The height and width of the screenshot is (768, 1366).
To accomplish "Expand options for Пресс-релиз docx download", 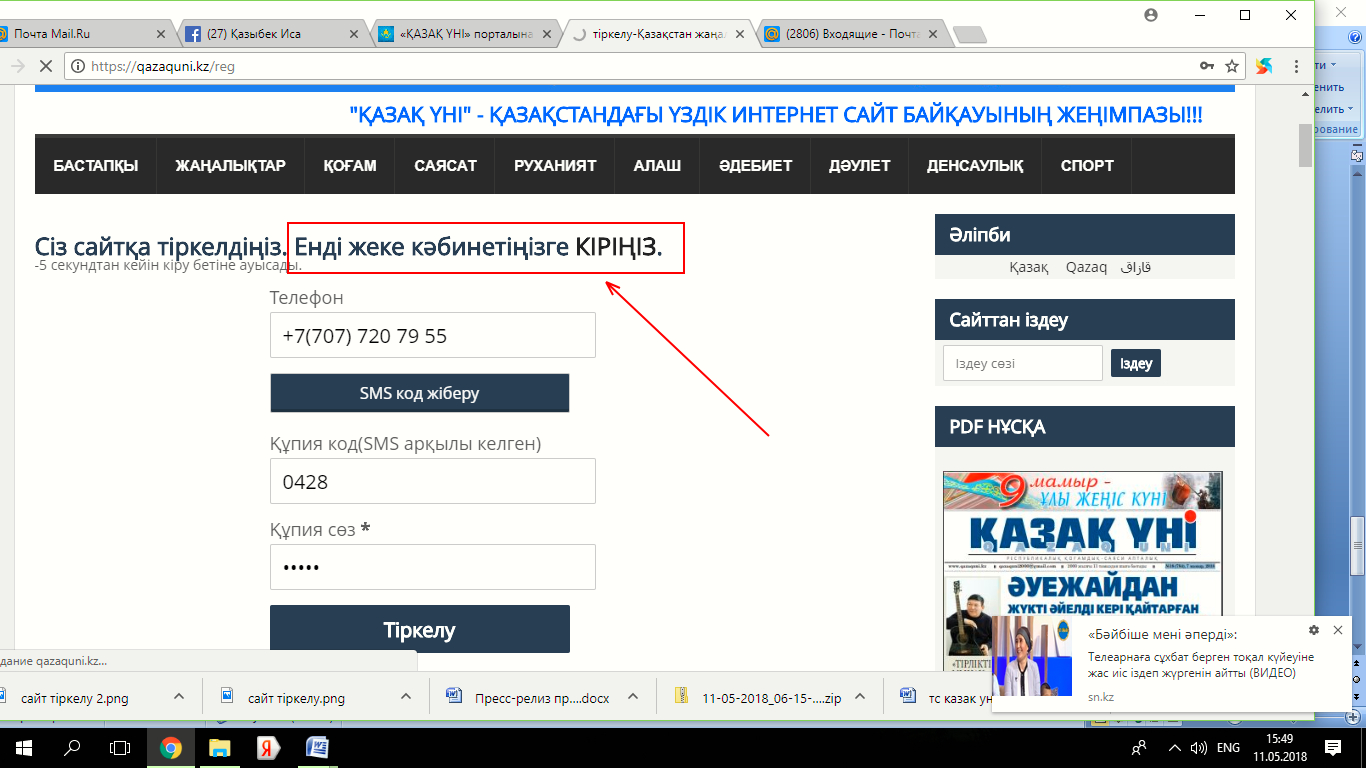I will click(633, 697).
